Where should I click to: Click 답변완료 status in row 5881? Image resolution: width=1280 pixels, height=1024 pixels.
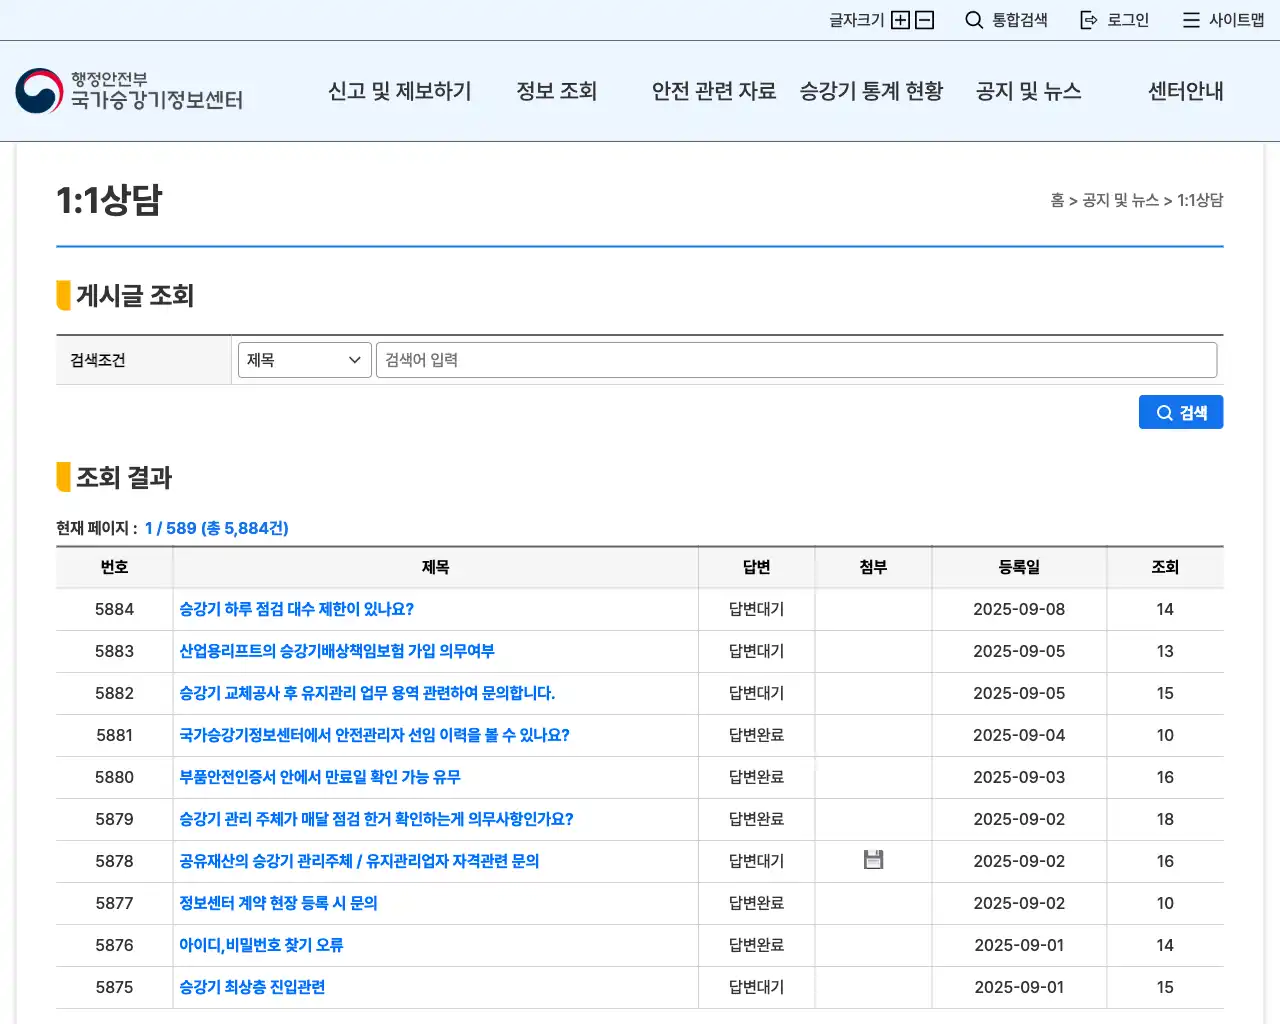pos(757,735)
